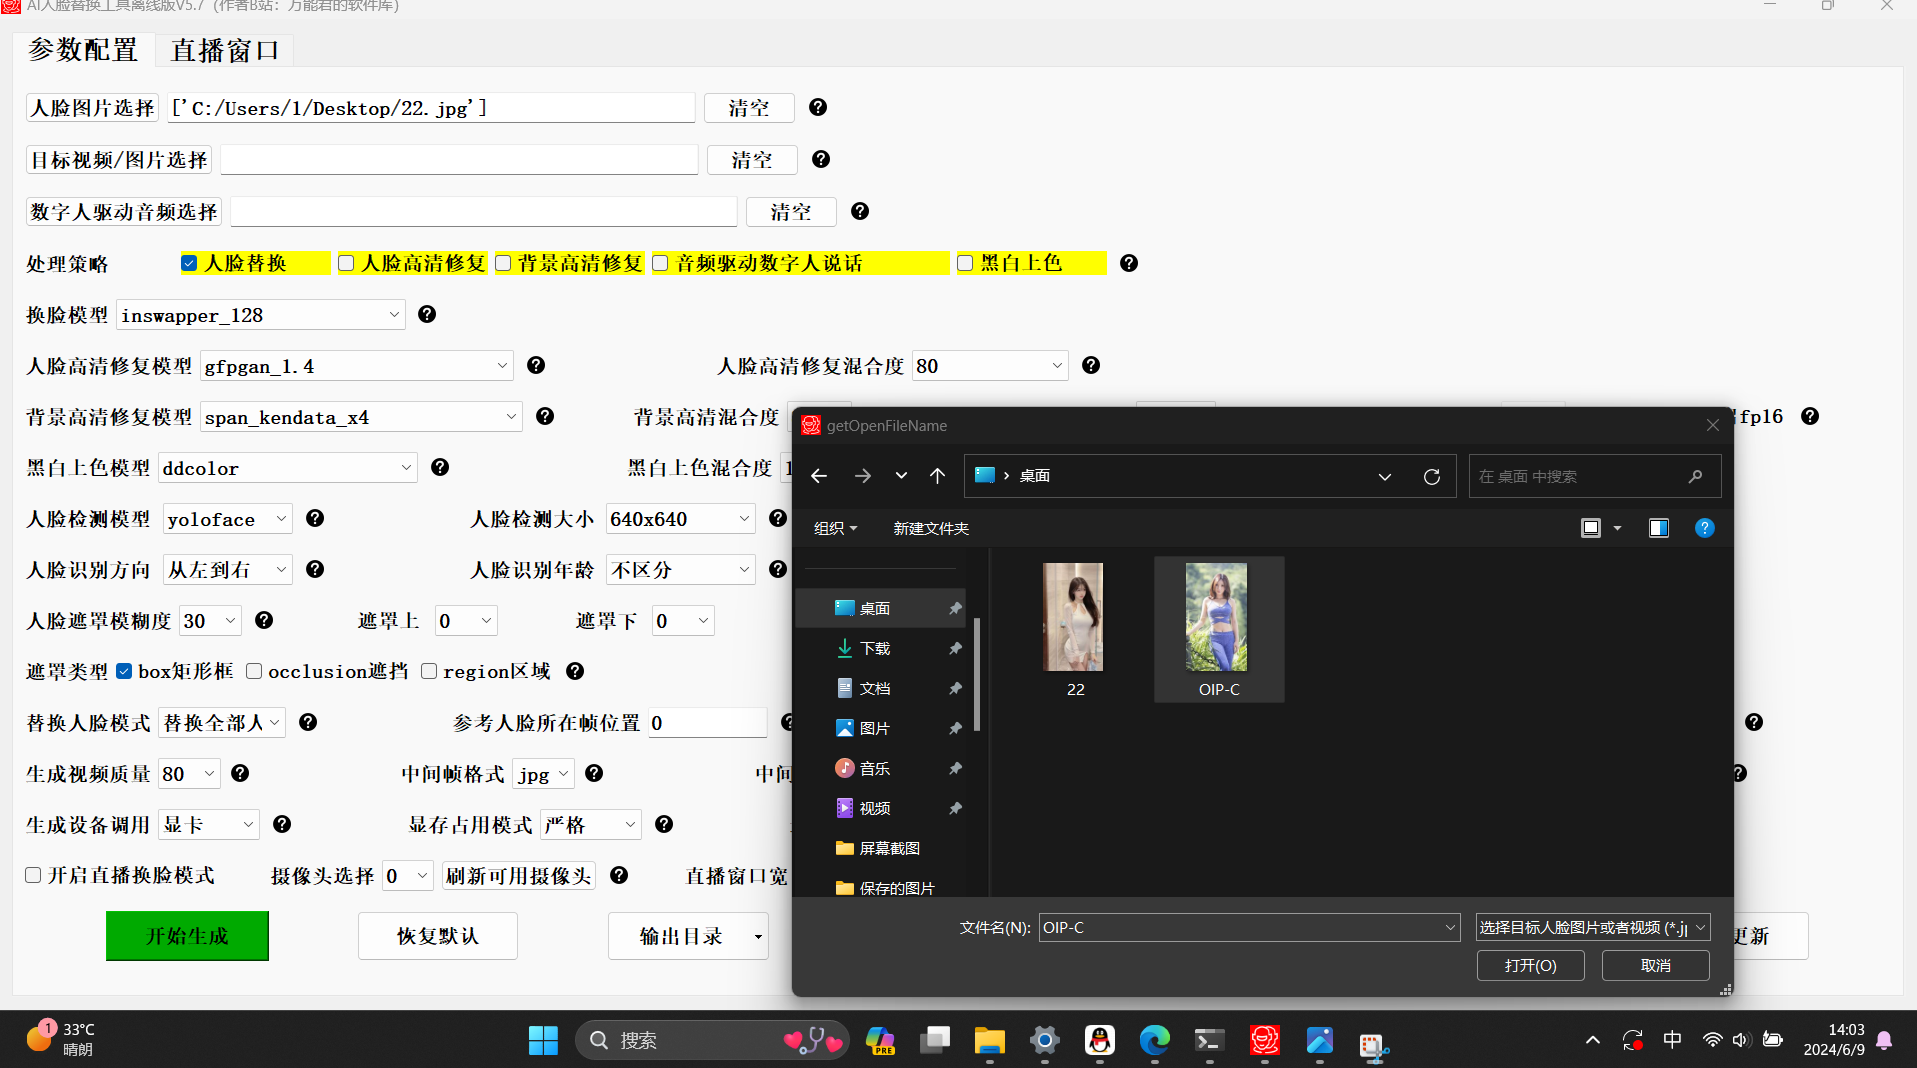Open QQ from the taskbar
This screenshot has width=1917, height=1068.
1099,1040
